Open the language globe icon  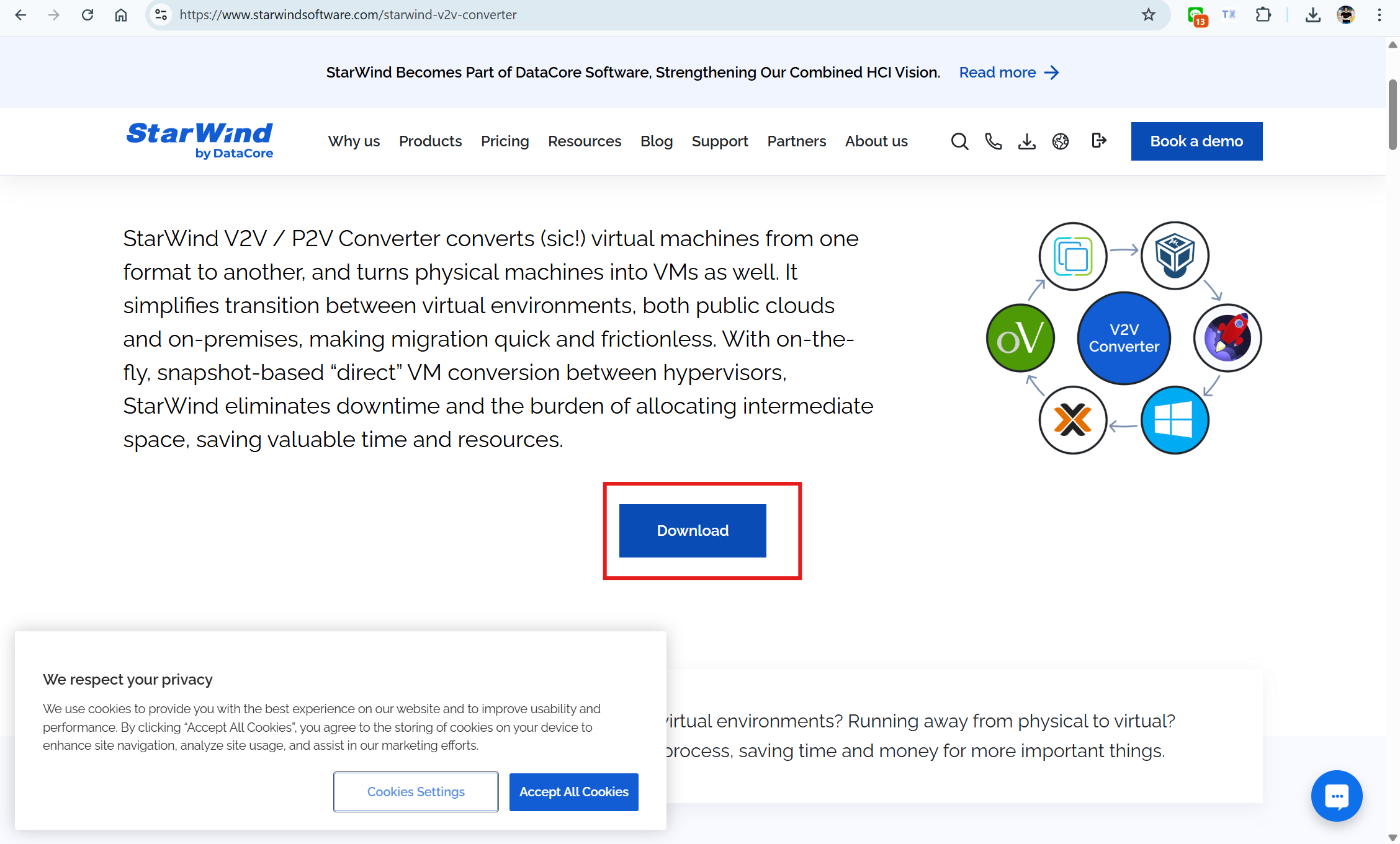pyautogui.click(x=1061, y=141)
